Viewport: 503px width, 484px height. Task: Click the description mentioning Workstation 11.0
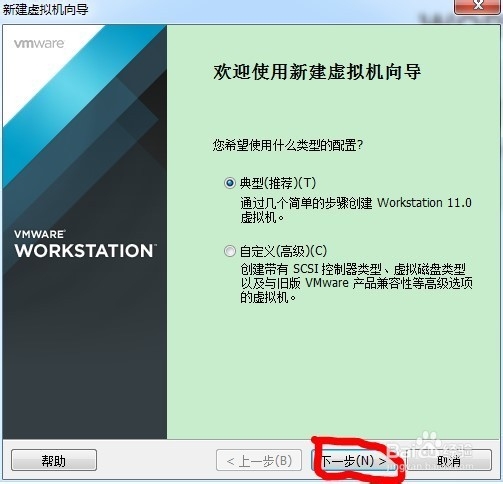356,210
